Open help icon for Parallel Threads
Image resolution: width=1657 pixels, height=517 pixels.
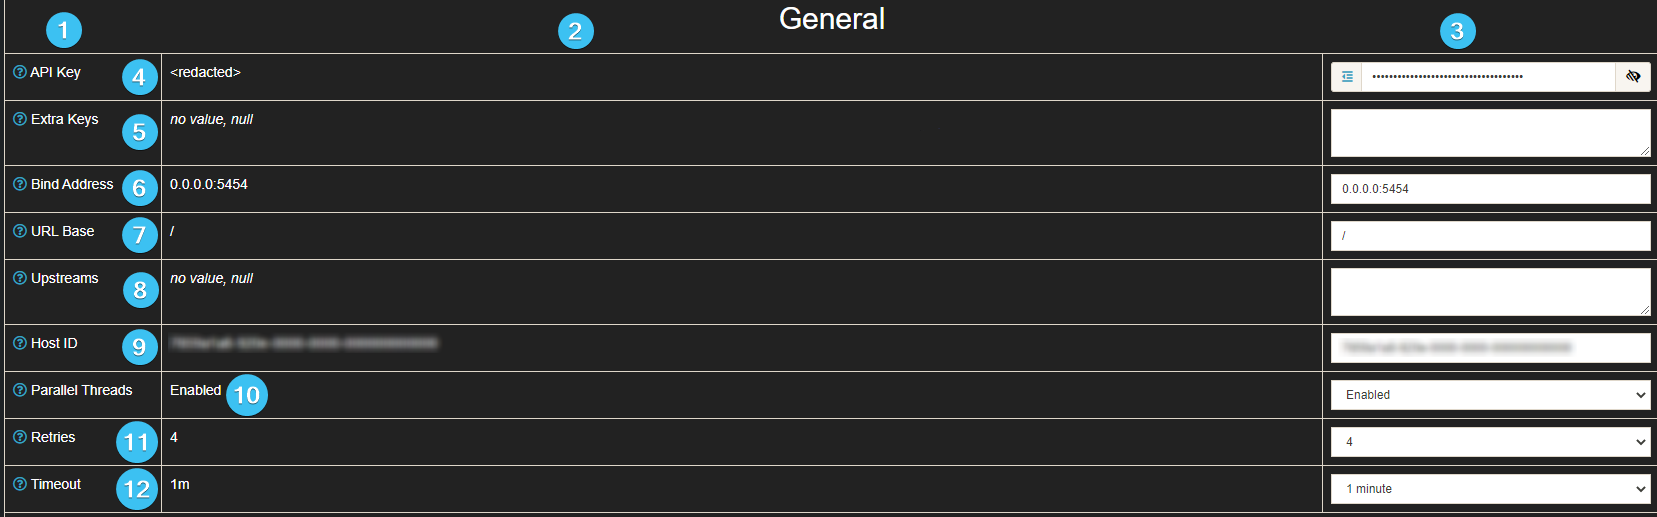tap(20, 390)
